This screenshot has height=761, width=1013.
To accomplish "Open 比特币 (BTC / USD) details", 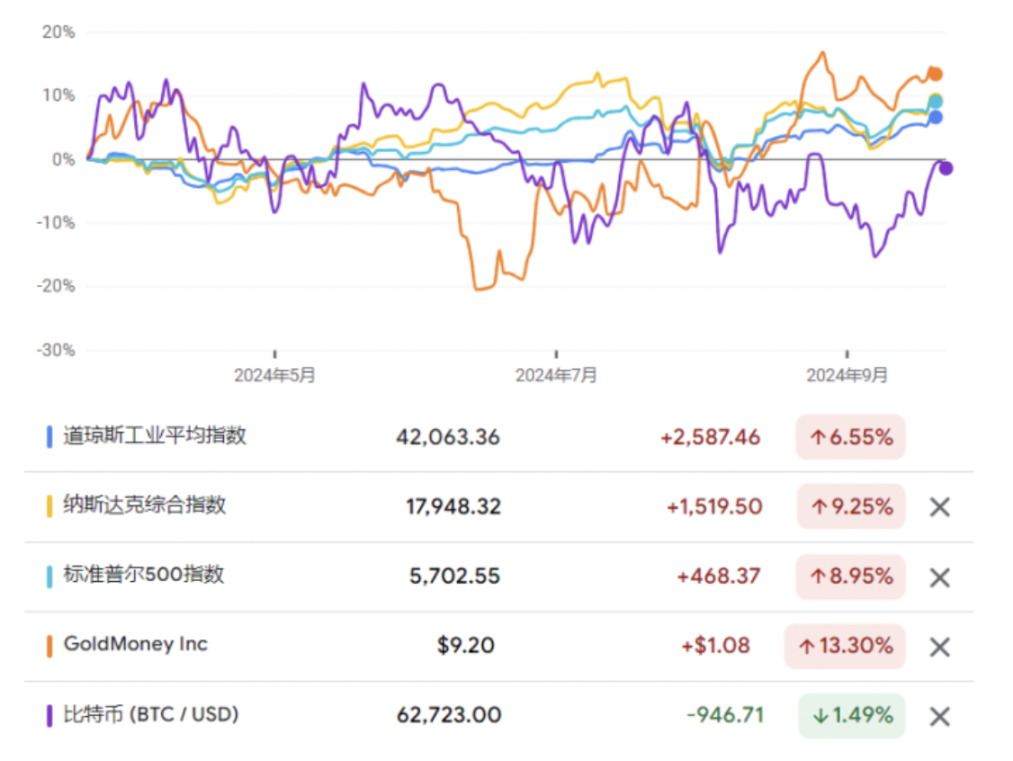I will point(151,714).
